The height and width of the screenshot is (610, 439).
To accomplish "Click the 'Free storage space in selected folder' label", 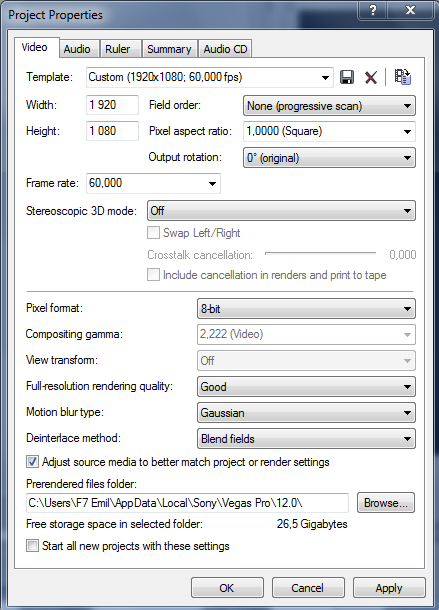I will (114, 524).
